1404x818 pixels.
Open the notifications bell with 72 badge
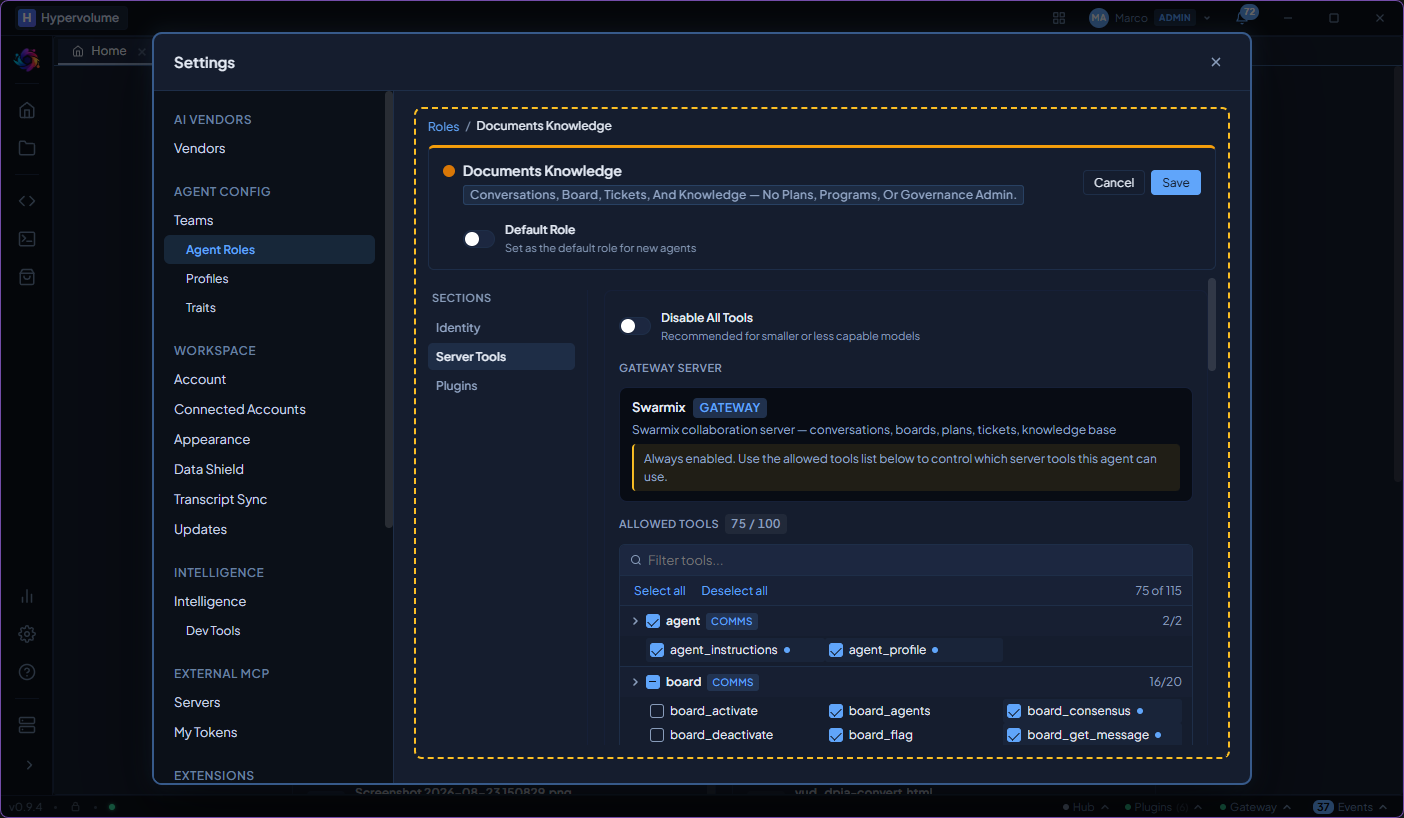(1243, 17)
